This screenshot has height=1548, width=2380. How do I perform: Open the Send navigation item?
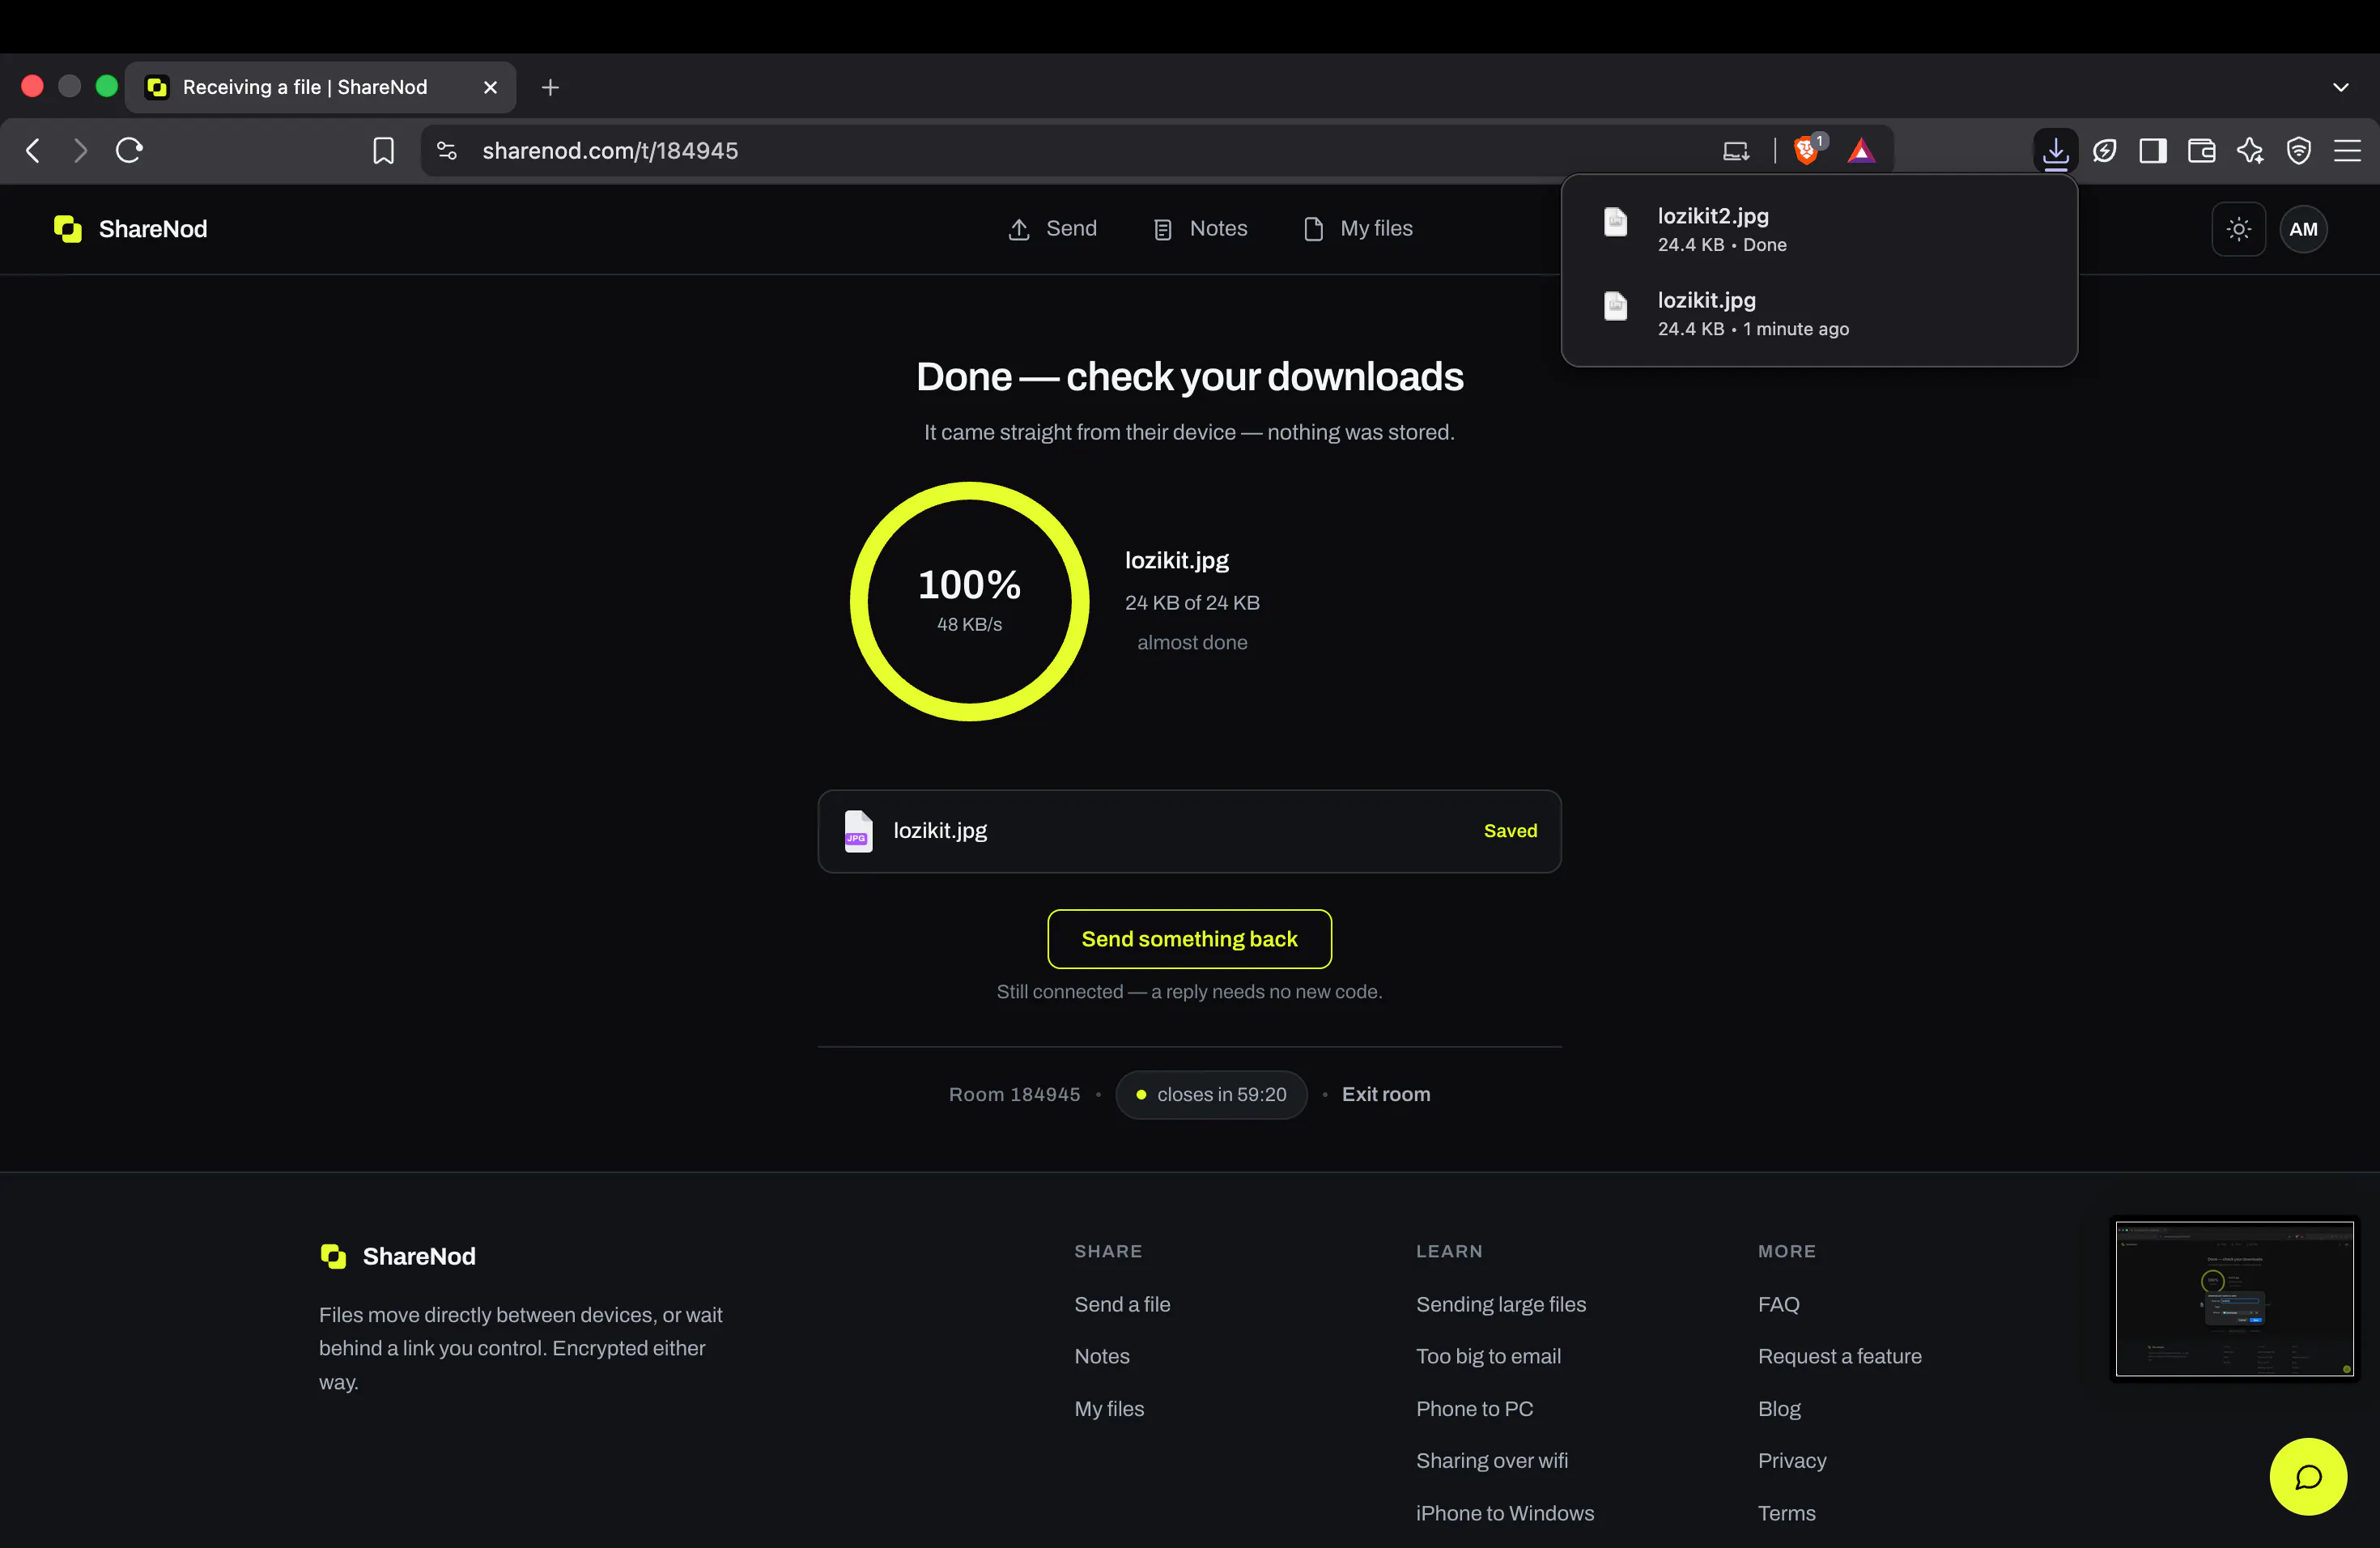point(1052,229)
